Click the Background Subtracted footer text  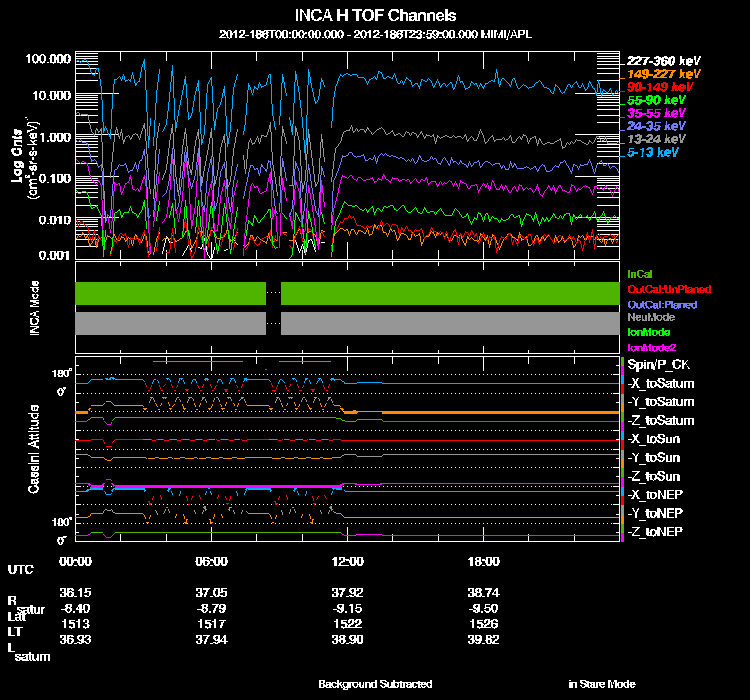[x=375, y=684]
